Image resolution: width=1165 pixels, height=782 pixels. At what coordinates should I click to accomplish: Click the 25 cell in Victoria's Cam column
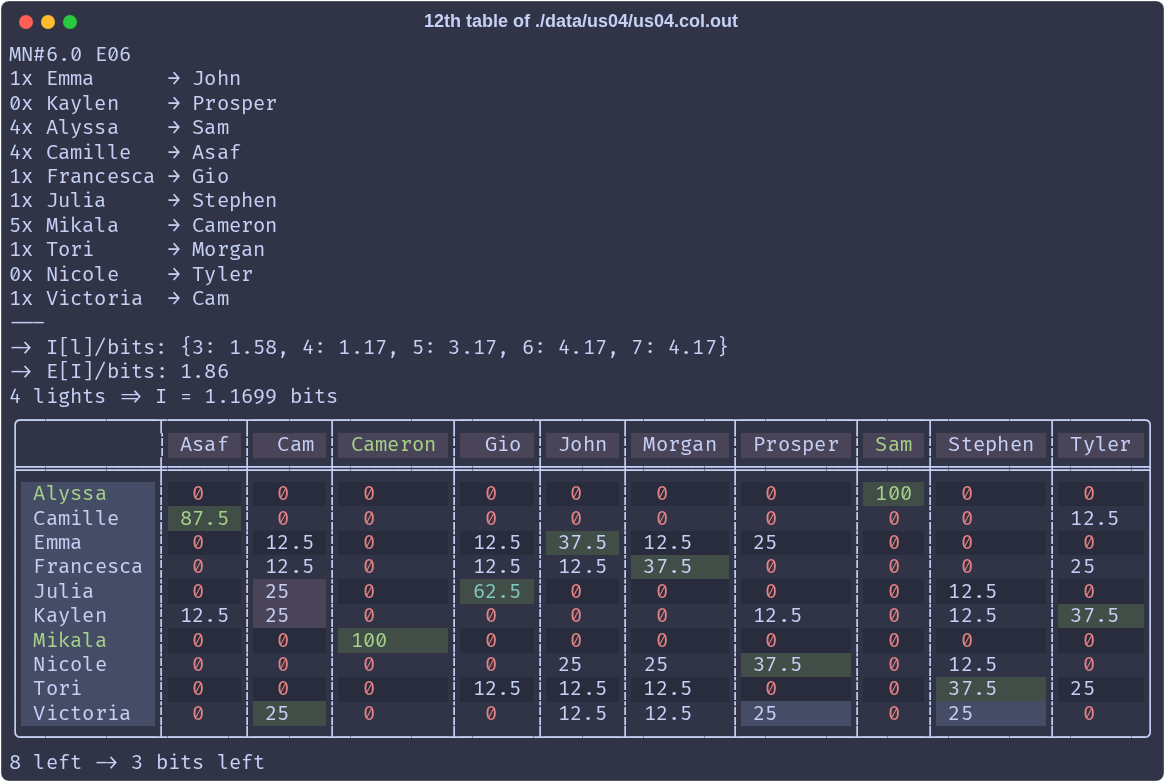289,713
